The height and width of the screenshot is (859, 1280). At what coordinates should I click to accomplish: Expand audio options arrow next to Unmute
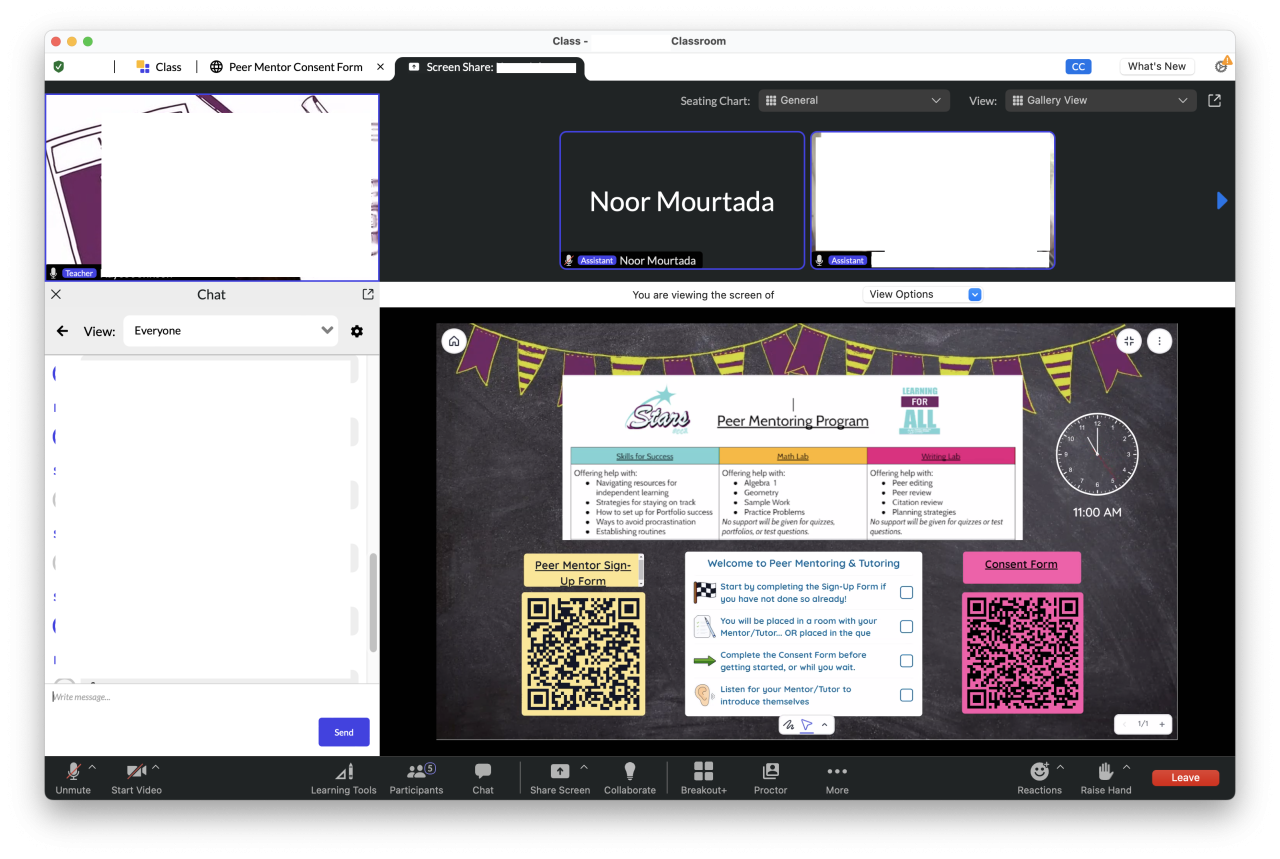(93, 768)
